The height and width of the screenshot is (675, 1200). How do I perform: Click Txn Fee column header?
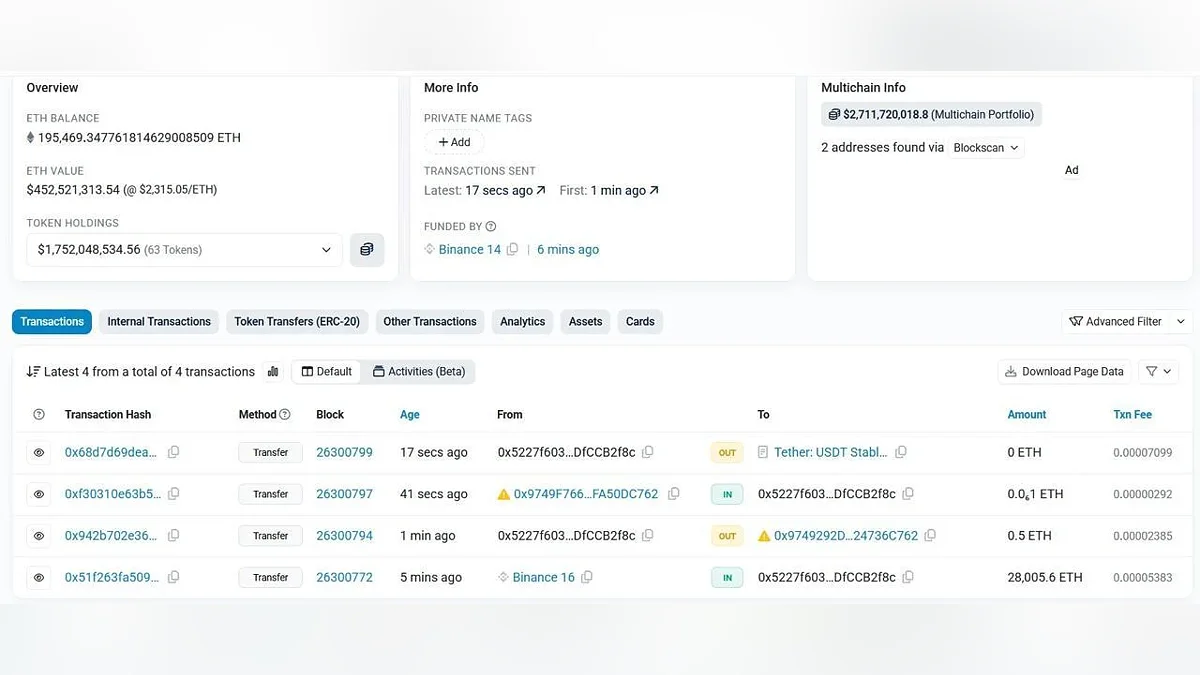coord(1133,415)
